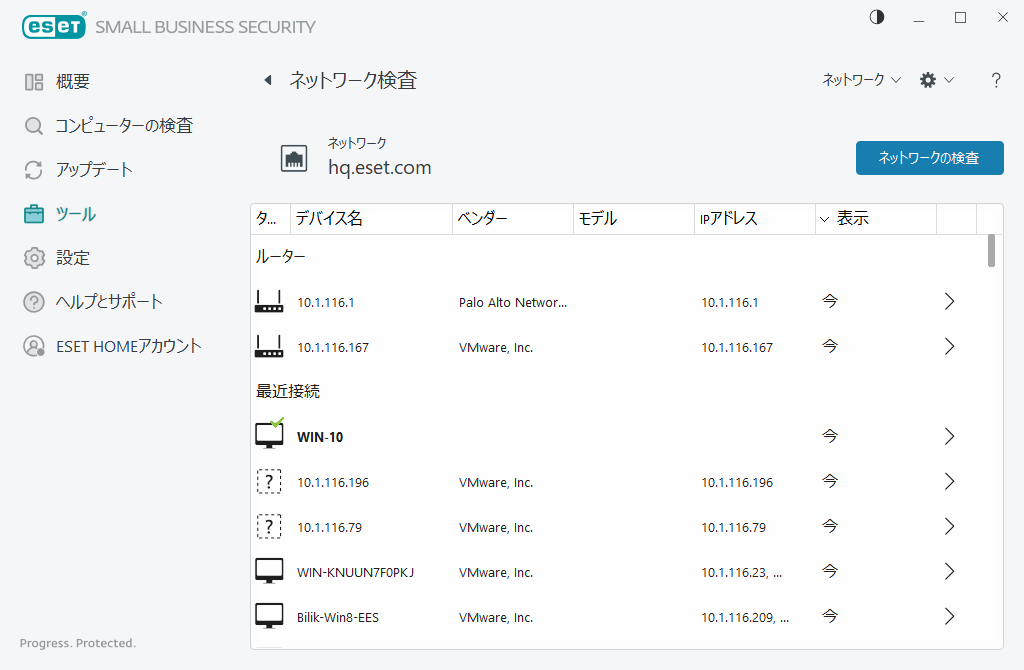Click the WIN-10 device monitor icon
The image size is (1024, 670).
pos(268,434)
